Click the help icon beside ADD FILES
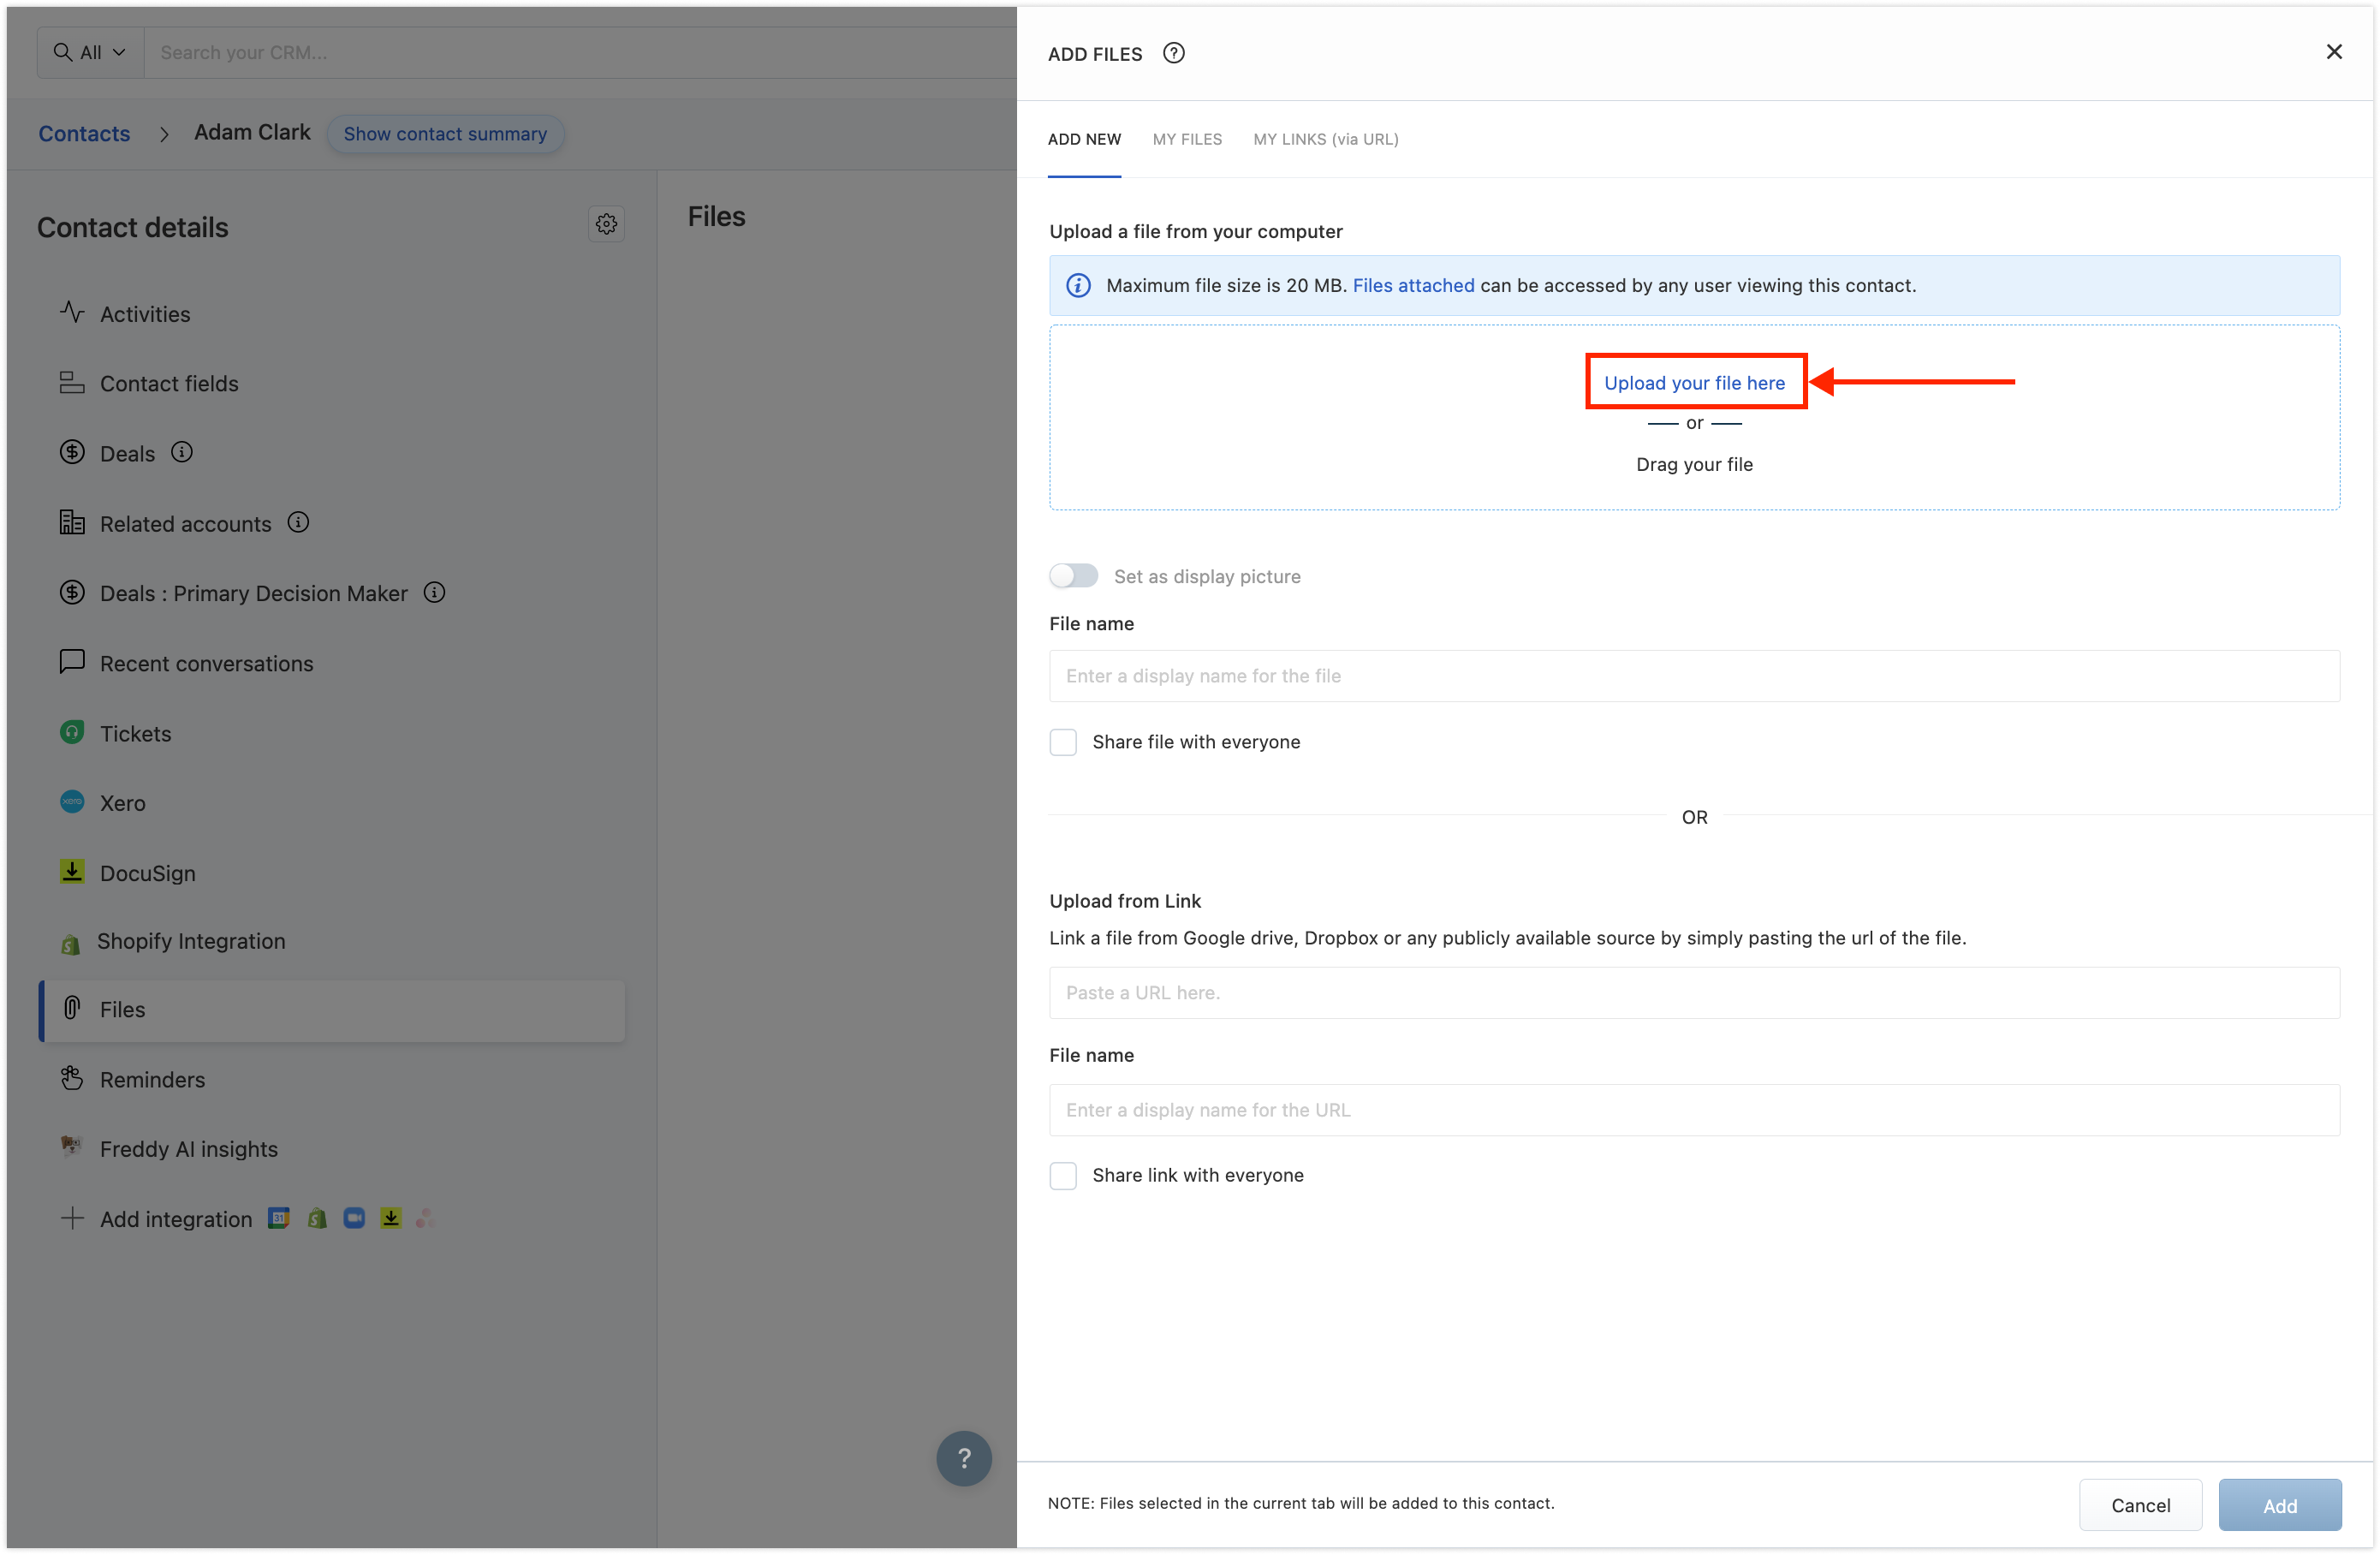2380x1555 pixels. pyautogui.click(x=1174, y=54)
